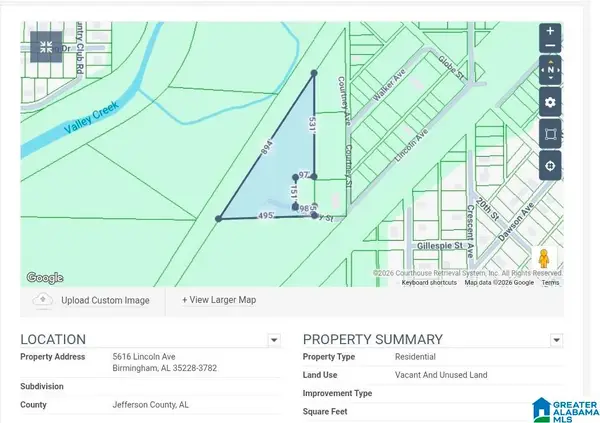
Task: Click the Google logo on the map
Action: coord(44,278)
